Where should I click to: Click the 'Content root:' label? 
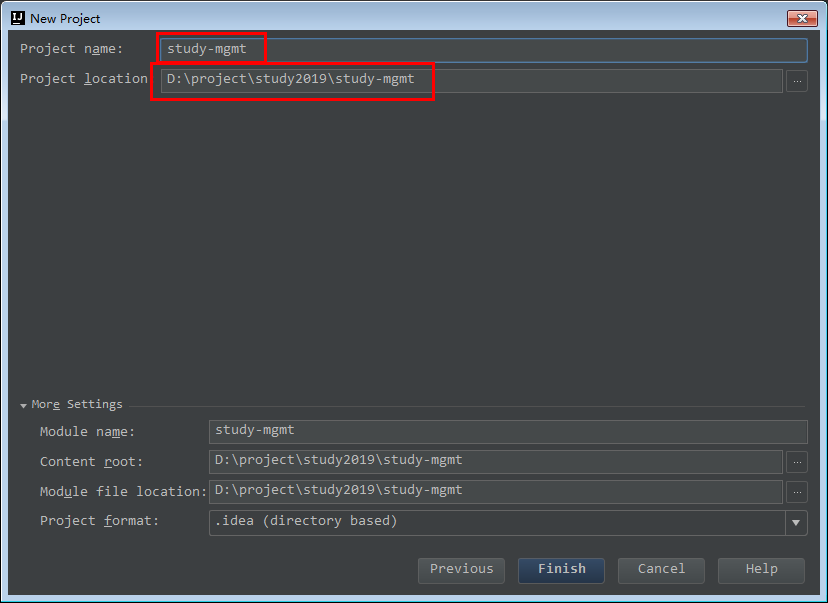tap(91, 462)
